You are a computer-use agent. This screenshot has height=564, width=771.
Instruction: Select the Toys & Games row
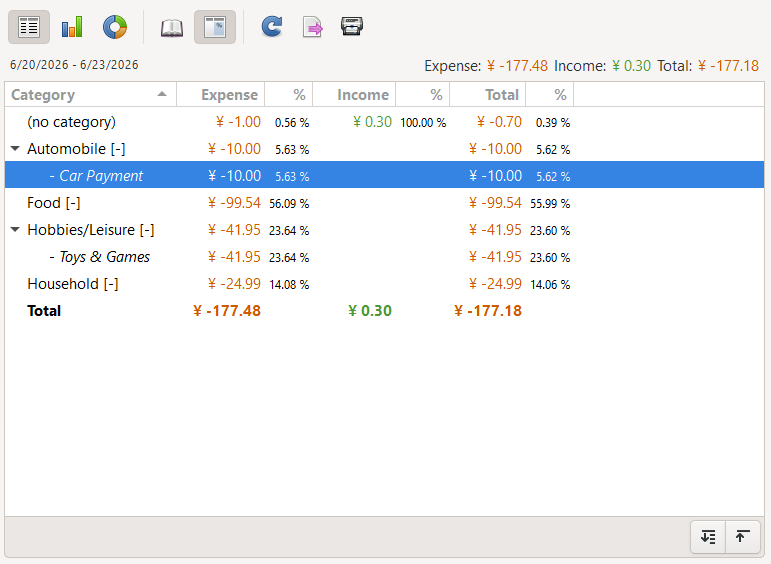[x=385, y=257]
